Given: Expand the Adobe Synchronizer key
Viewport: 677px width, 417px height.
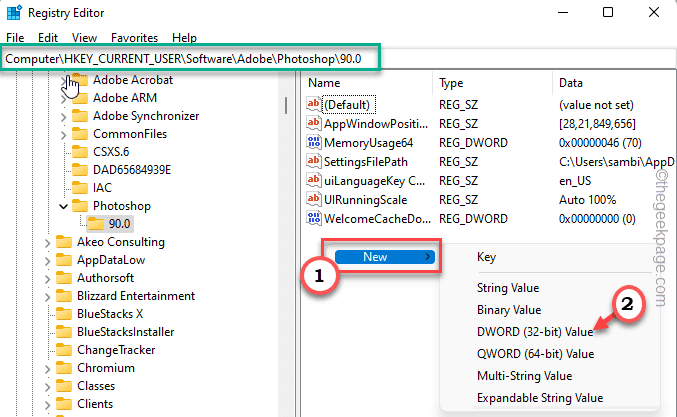Looking at the screenshot, I should coord(63,117).
